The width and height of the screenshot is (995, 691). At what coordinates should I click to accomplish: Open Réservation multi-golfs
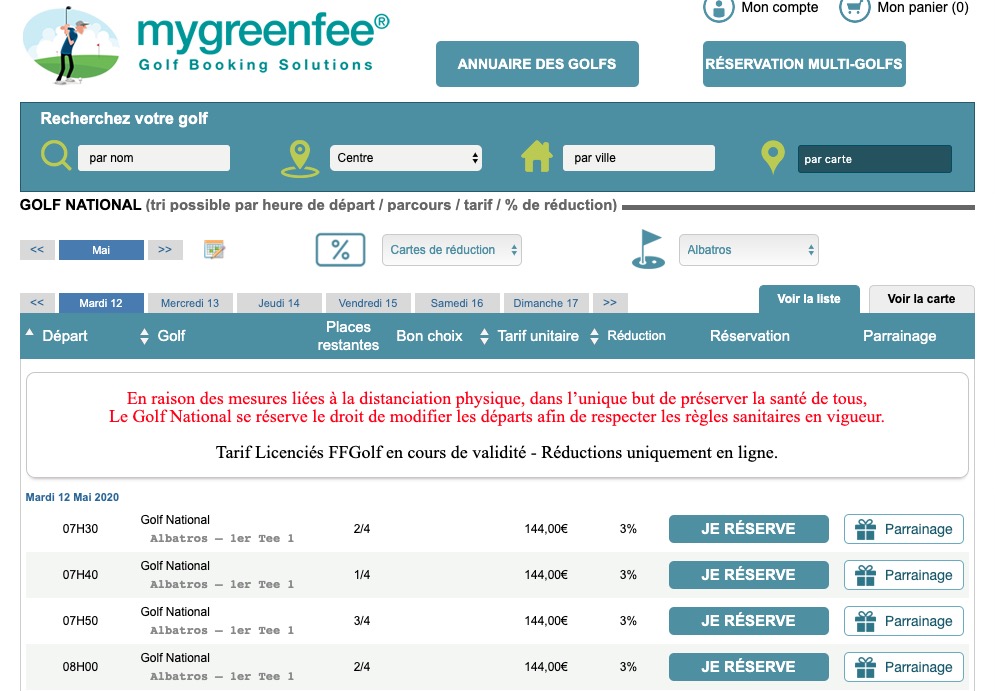[x=804, y=64]
